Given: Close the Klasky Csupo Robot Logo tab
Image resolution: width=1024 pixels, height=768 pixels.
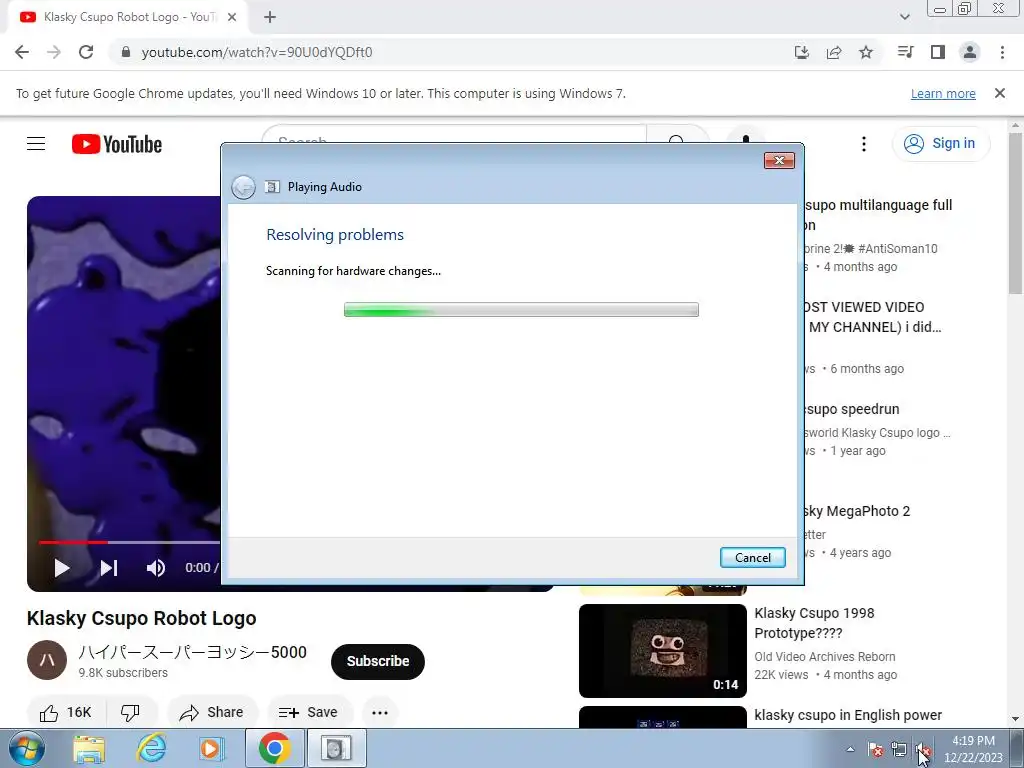Looking at the screenshot, I should pyautogui.click(x=232, y=18).
